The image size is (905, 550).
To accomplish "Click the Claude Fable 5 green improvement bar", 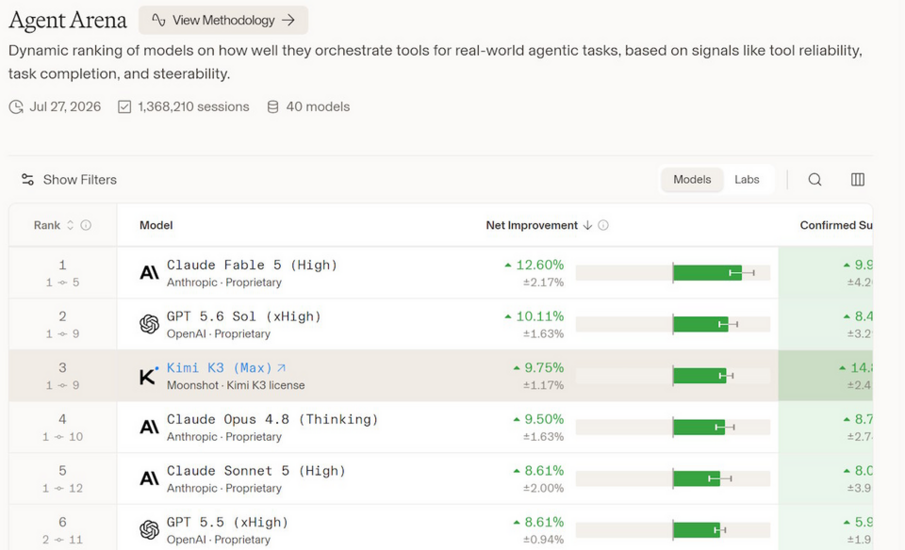I will [707, 273].
